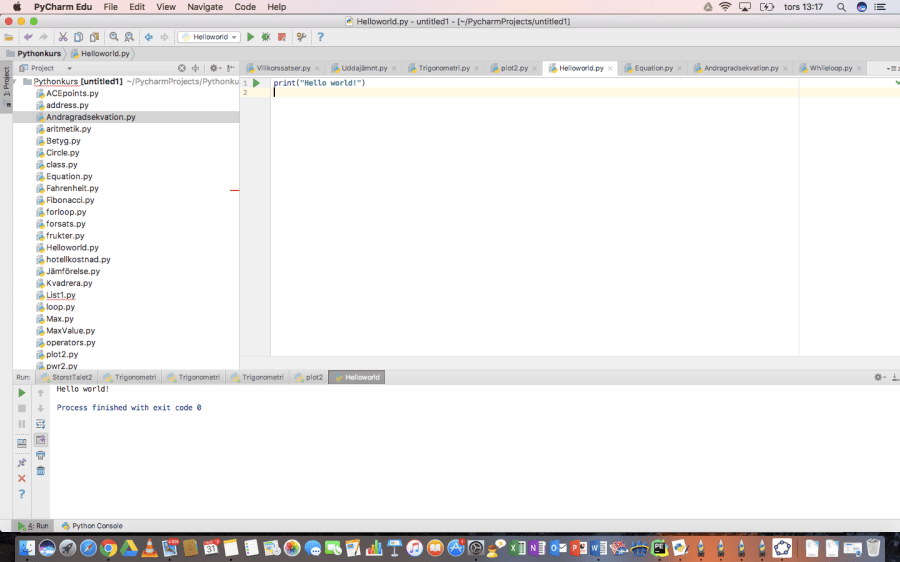The width and height of the screenshot is (900, 562).
Task: Click the trash icon to clear console output
Action: coord(41,470)
